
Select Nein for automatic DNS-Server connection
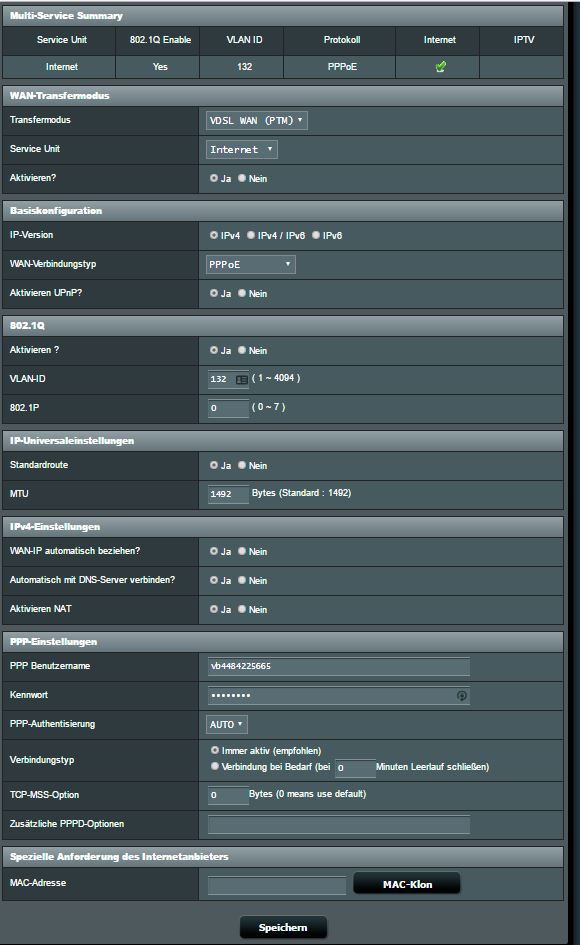point(242,580)
